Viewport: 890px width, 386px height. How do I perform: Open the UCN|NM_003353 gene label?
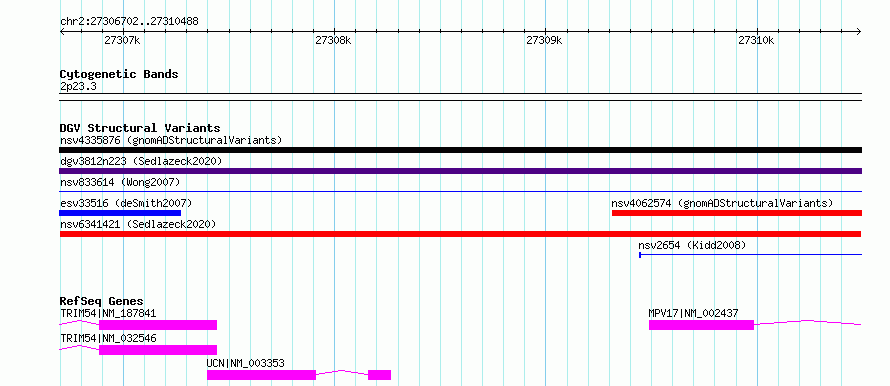[246, 363]
